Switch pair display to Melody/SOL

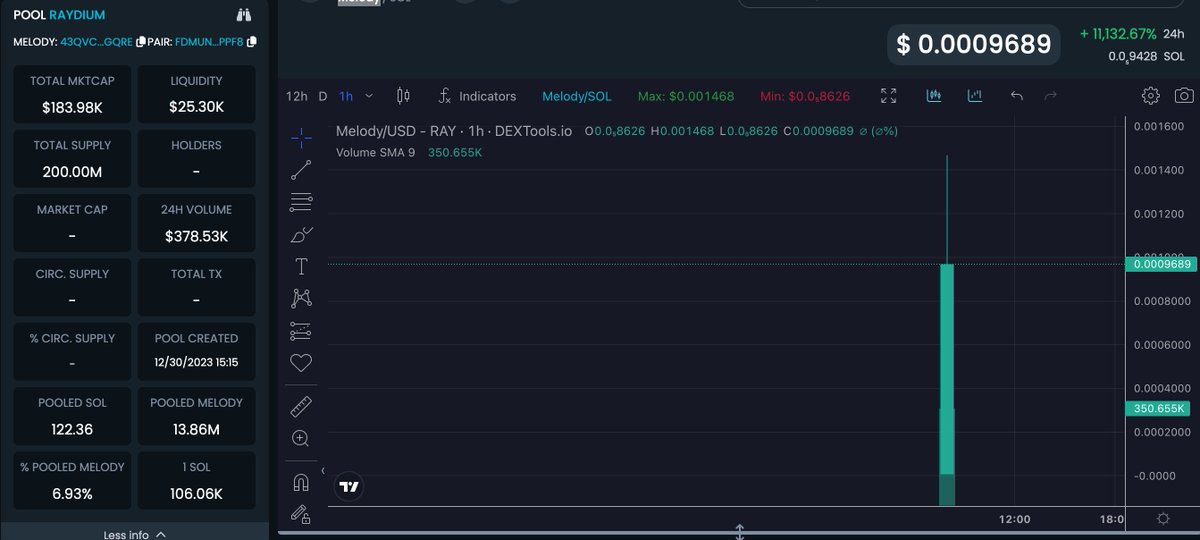coord(575,96)
